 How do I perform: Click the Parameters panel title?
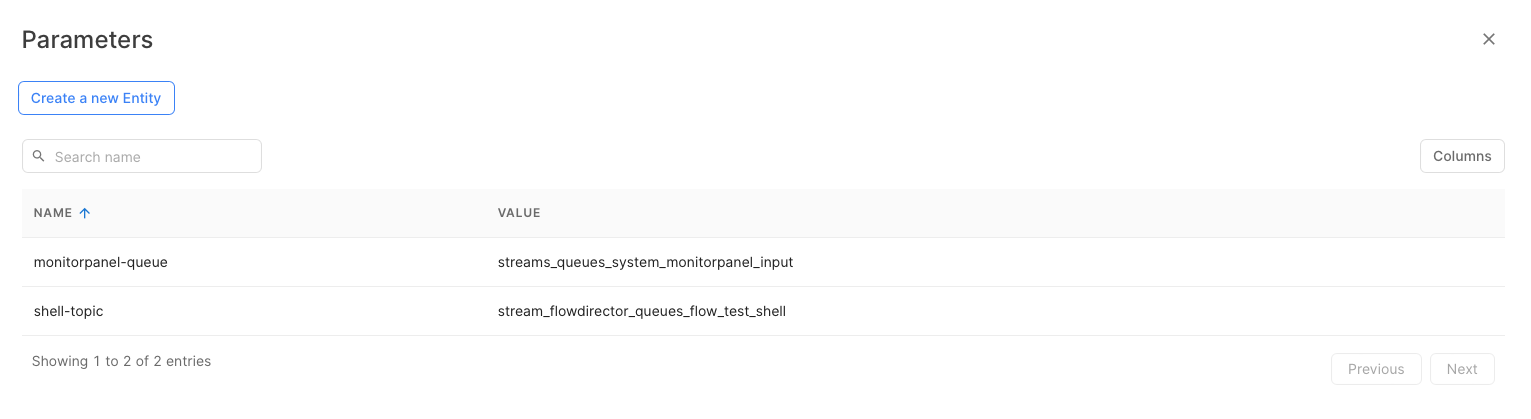tap(87, 40)
